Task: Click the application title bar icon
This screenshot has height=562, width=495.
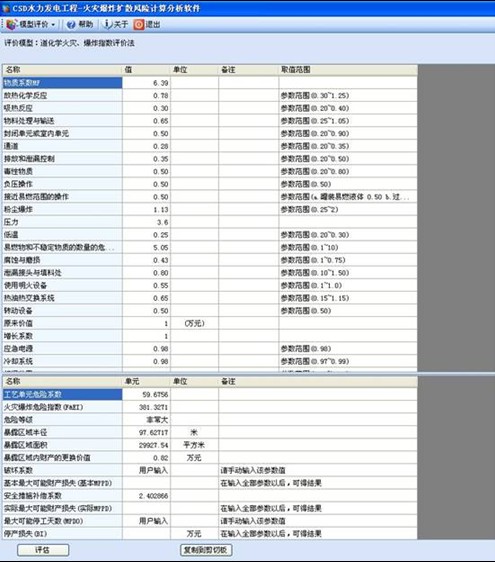Action: pos(6,8)
